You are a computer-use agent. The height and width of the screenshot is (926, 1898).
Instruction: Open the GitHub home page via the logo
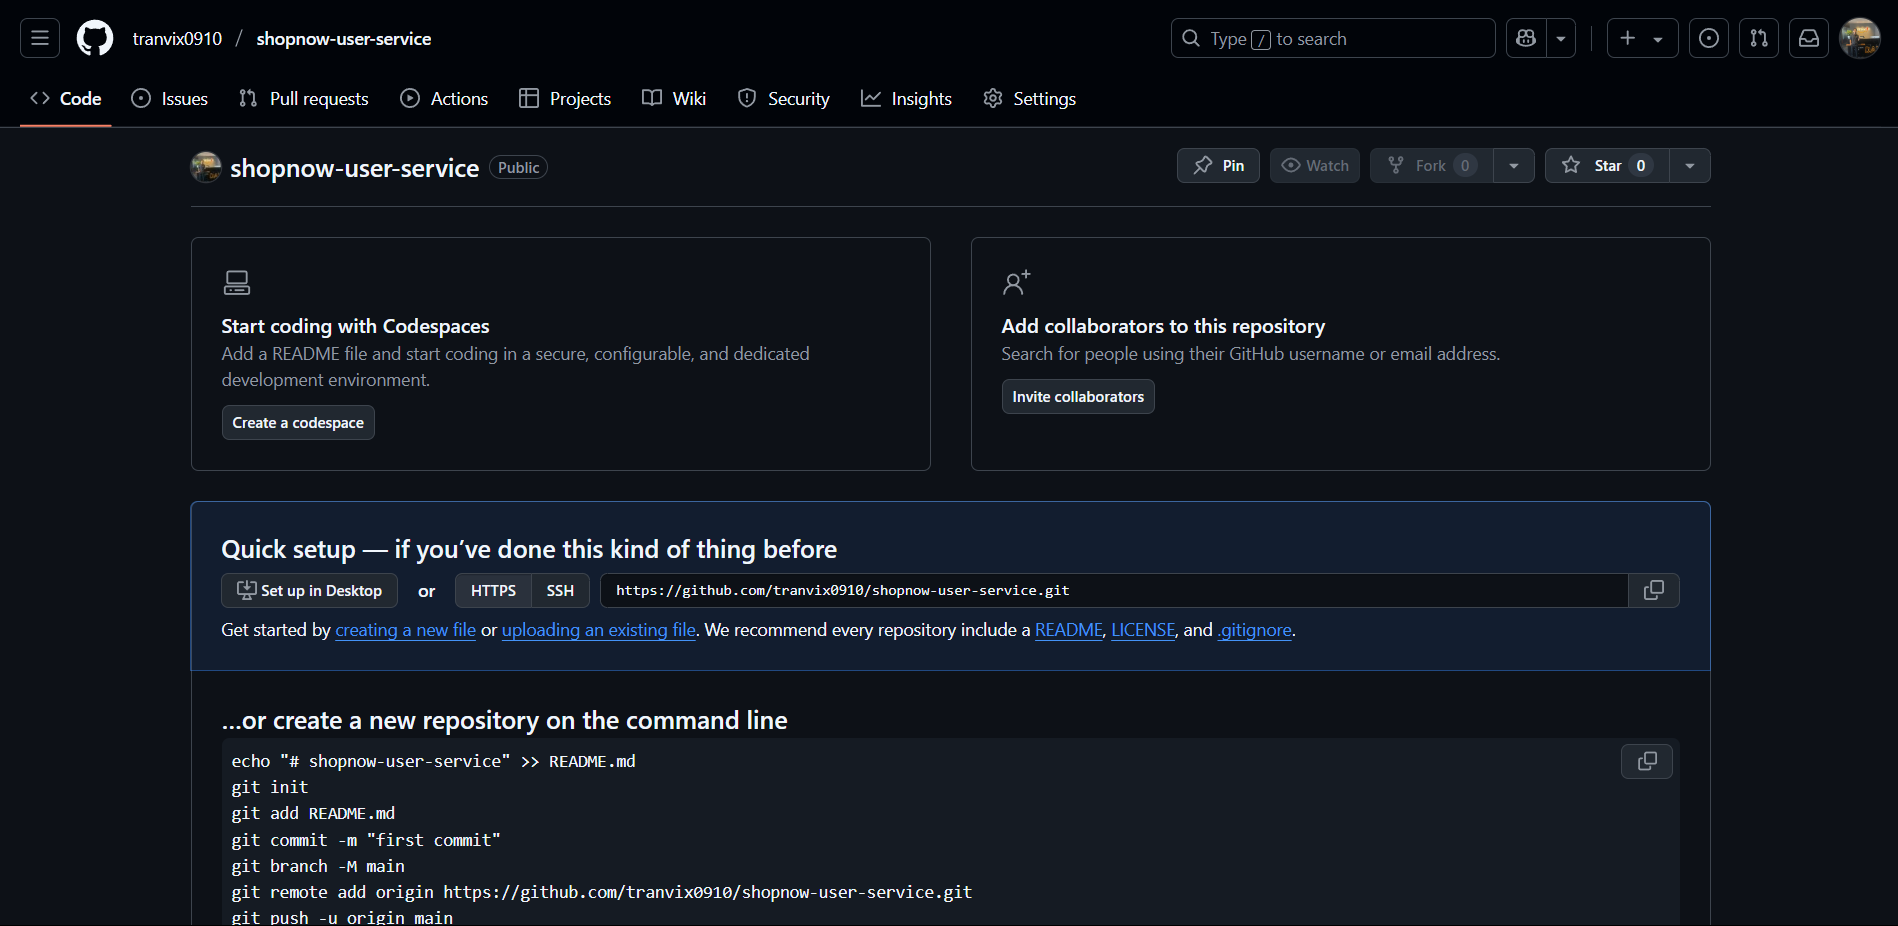tap(94, 38)
